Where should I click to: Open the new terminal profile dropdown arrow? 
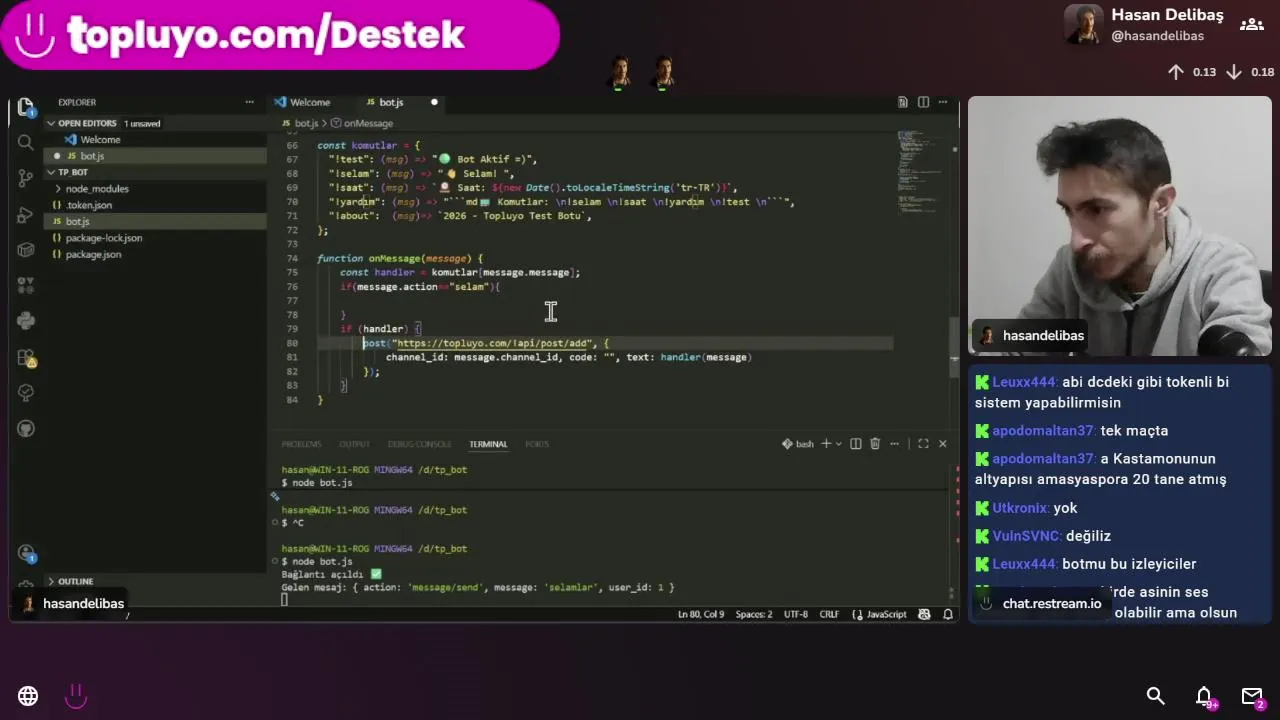[838, 444]
